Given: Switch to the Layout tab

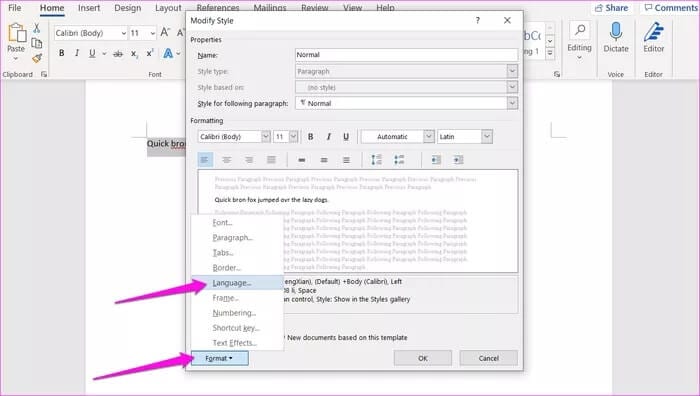Looking at the screenshot, I should (x=168, y=8).
